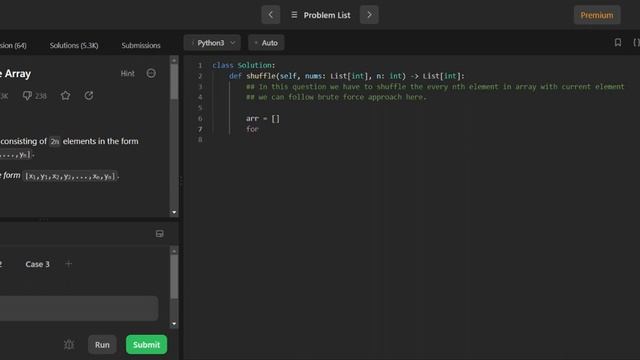
Task: Switch to Solutions (5.3K) tab
Action: coord(74,45)
